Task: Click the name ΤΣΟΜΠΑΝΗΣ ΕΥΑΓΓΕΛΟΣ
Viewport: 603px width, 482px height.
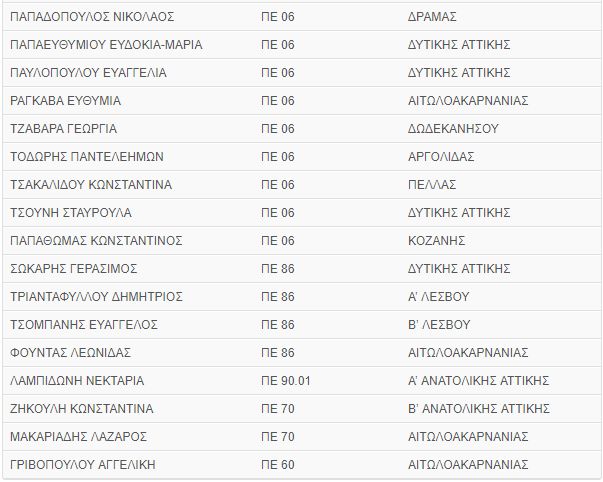Action: pyautogui.click(x=83, y=325)
